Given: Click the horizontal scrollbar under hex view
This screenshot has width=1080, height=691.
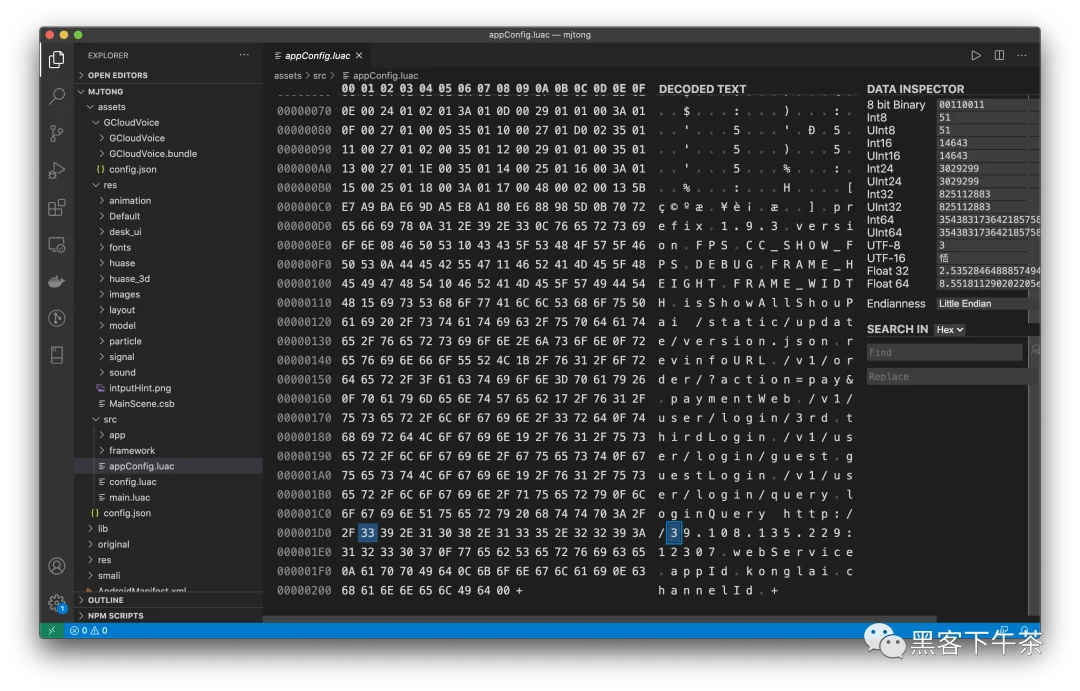Looking at the screenshot, I should [x=599, y=619].
